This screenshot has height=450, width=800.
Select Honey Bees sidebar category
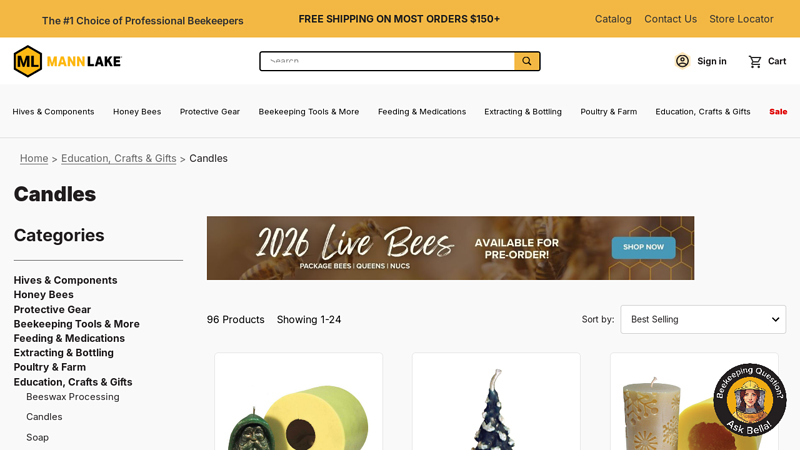point(43,294)
